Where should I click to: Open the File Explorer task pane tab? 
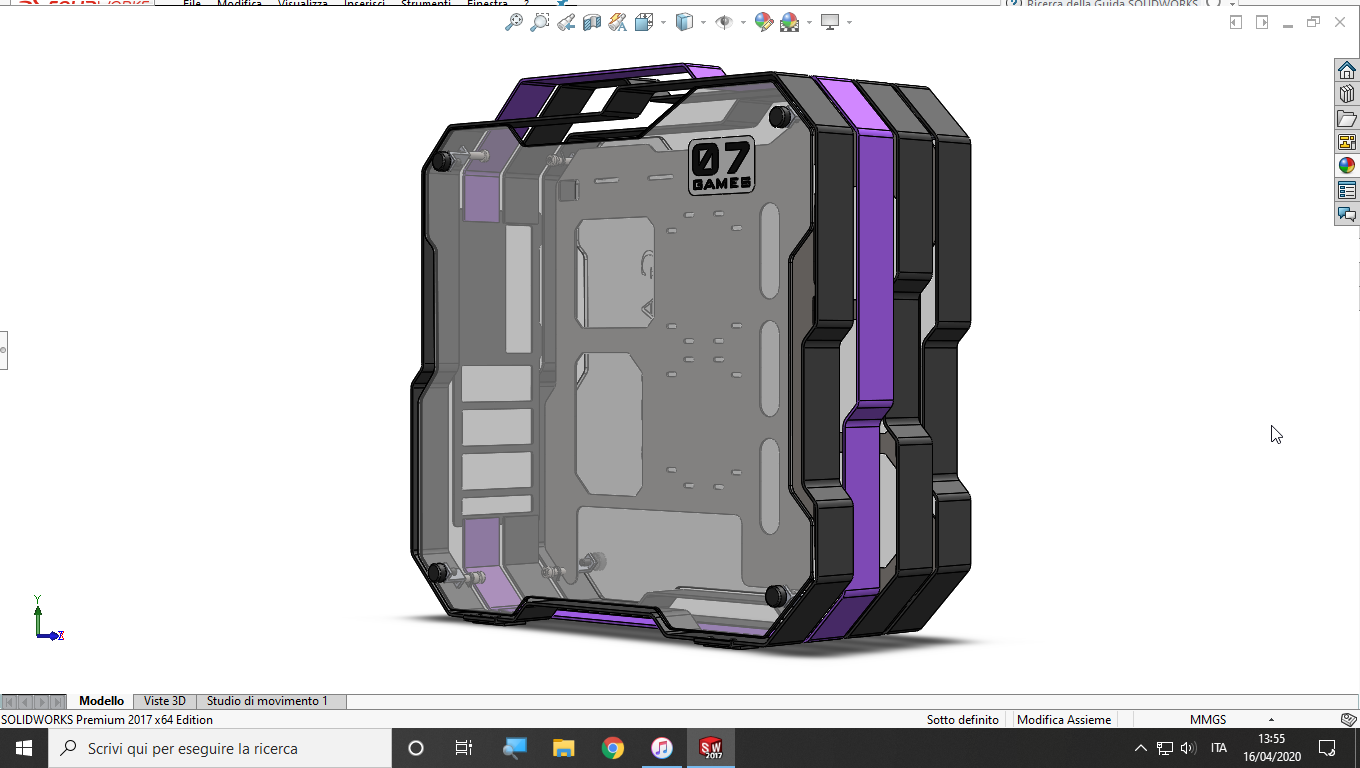pyautogui.click(x=1347, y=118)
